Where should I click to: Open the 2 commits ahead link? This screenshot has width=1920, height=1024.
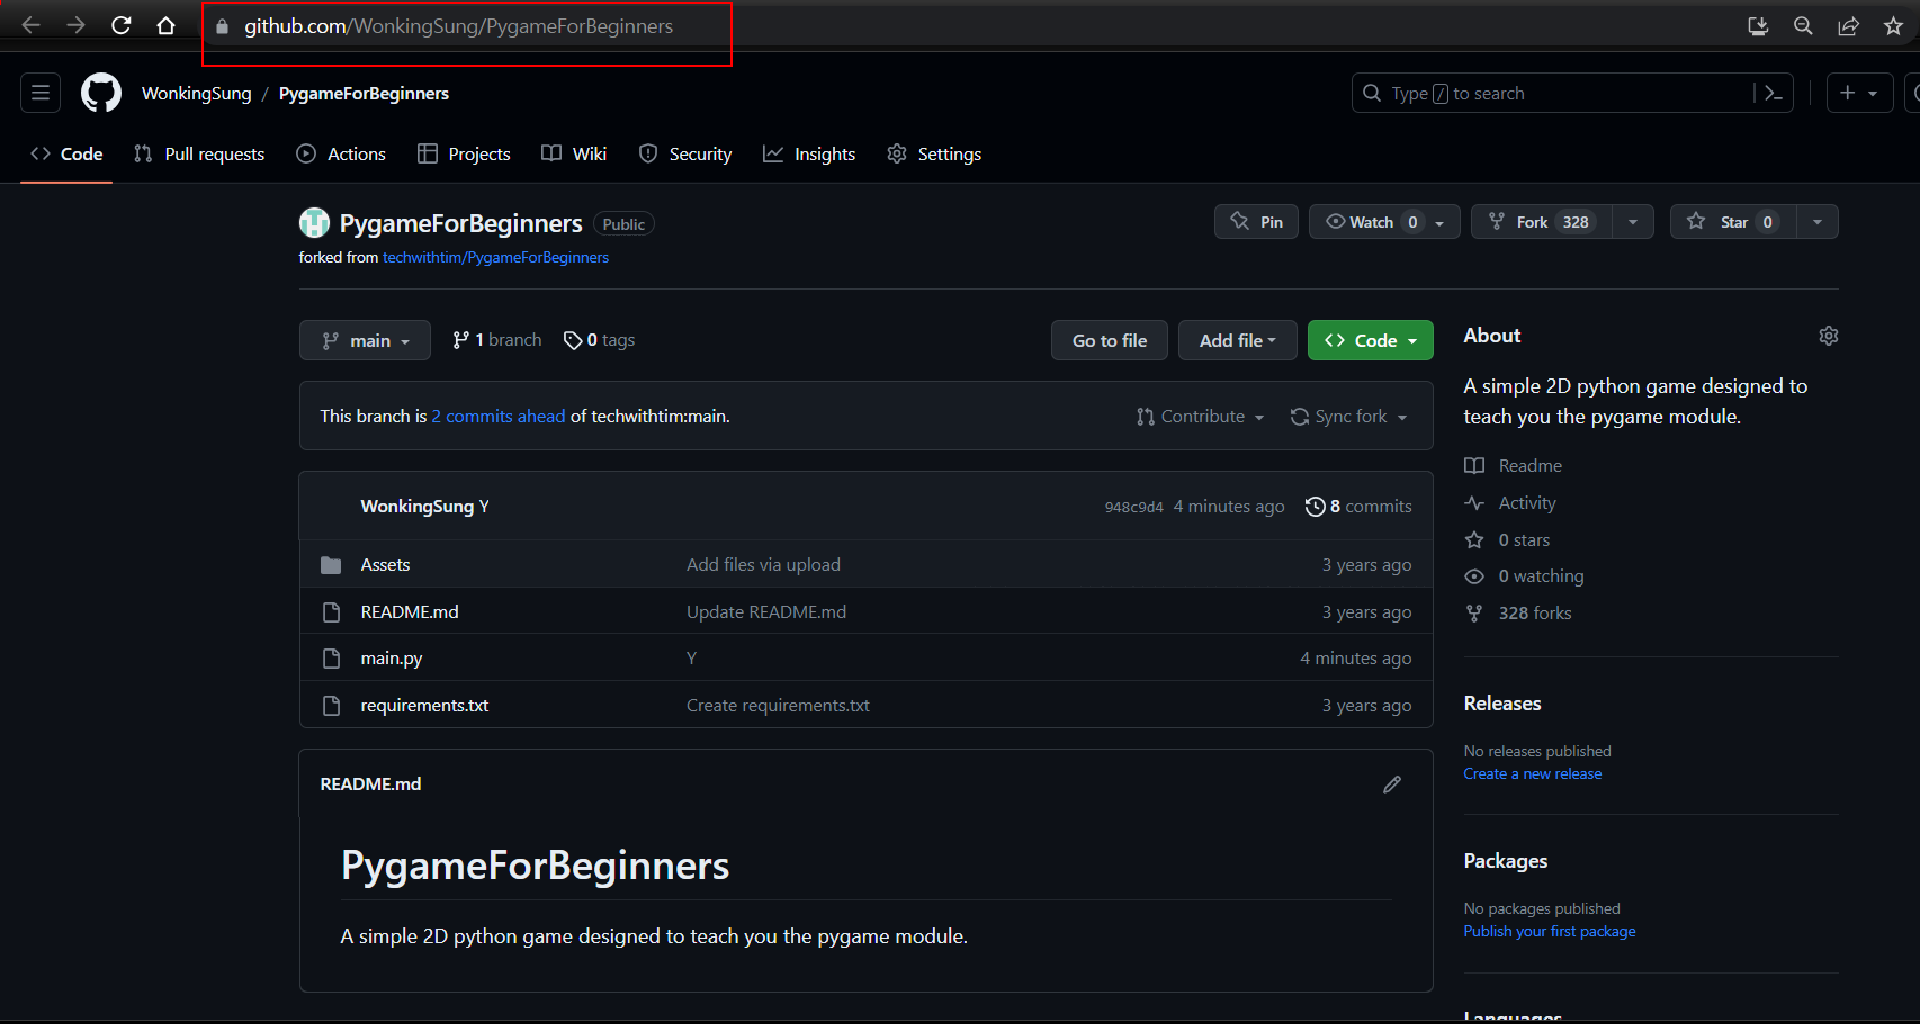(498, 417)
